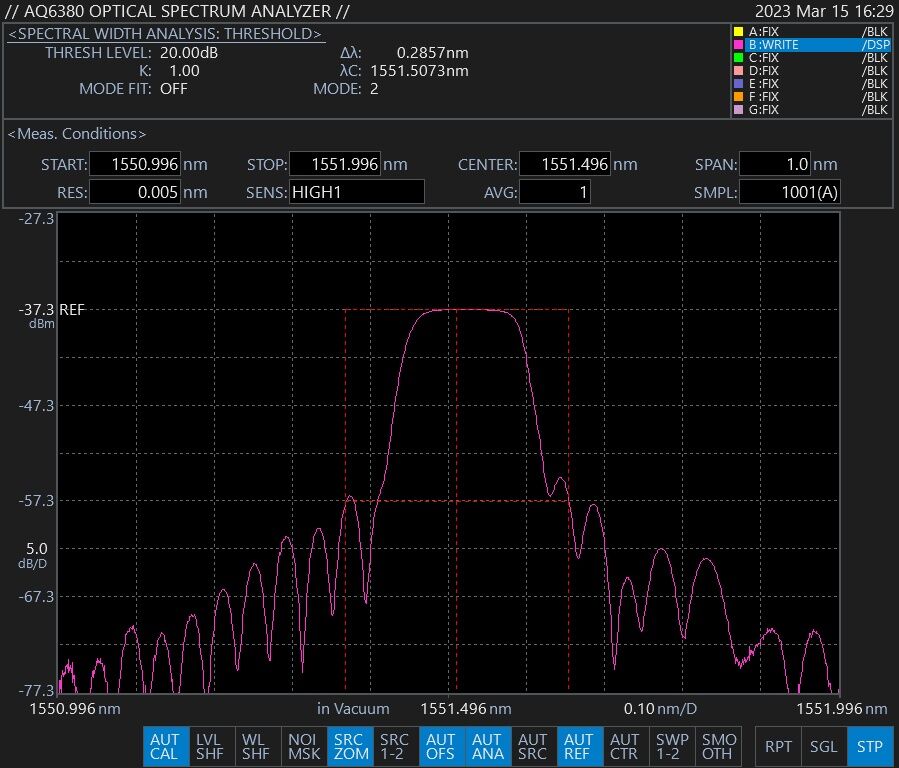Click the SGL single sweep button
The width and height of the screenshot is (899, 768).
point(824,746)
